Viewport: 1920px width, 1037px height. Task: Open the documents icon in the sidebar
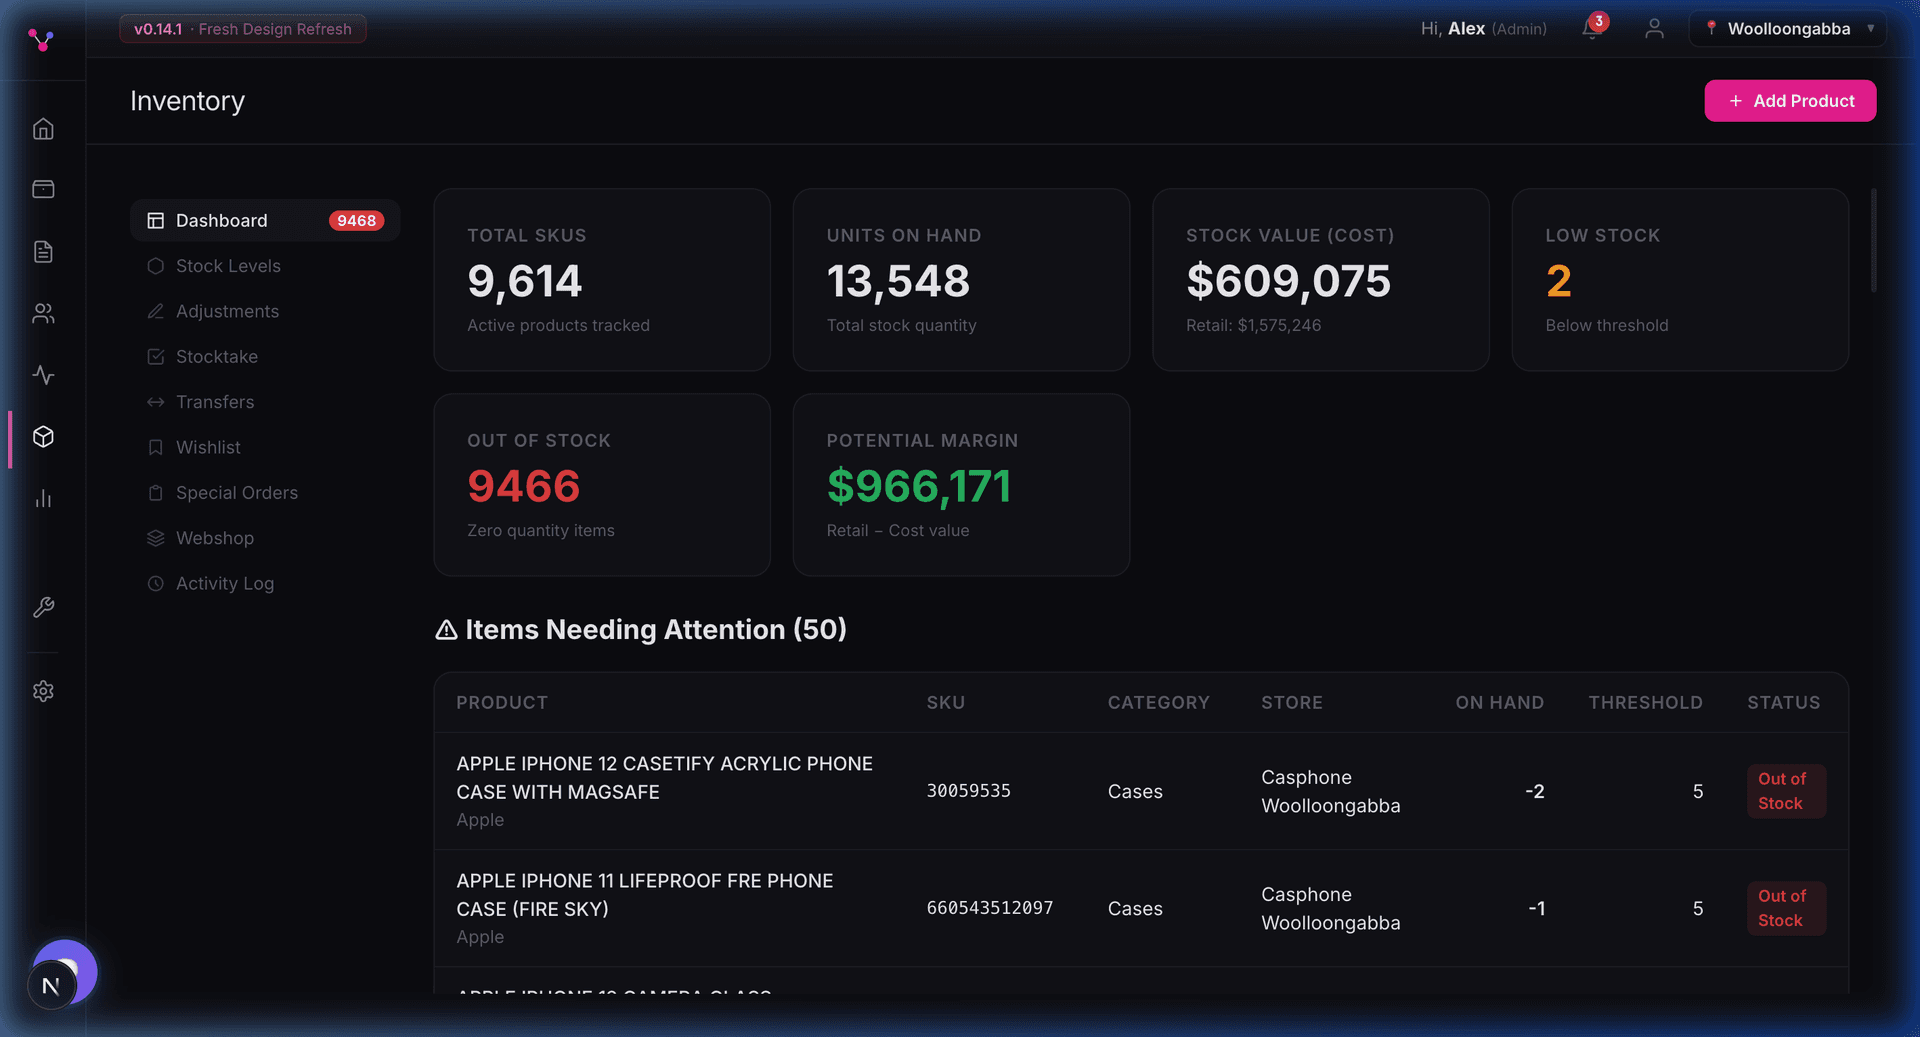(43, 251)
